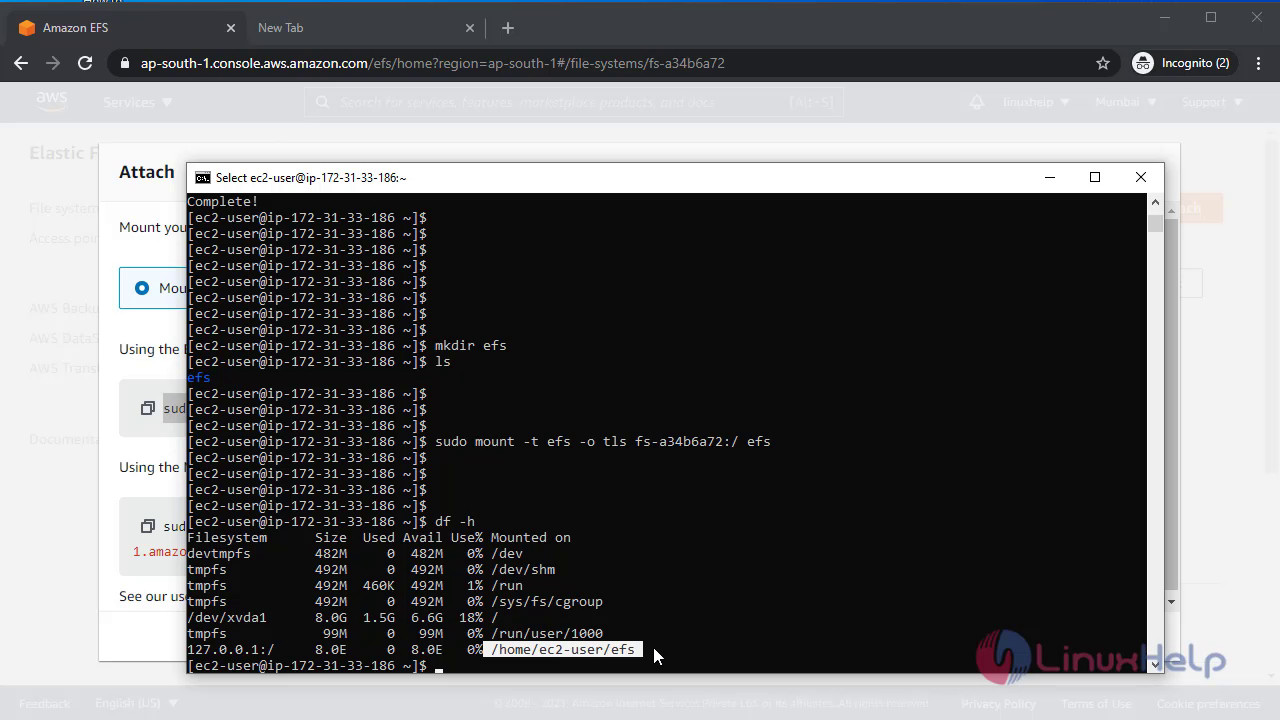The image size is (1280, 720).
Task: Maximize the ec2-user terminal window
Action: pyautogui.click(x=1095, y=177)
